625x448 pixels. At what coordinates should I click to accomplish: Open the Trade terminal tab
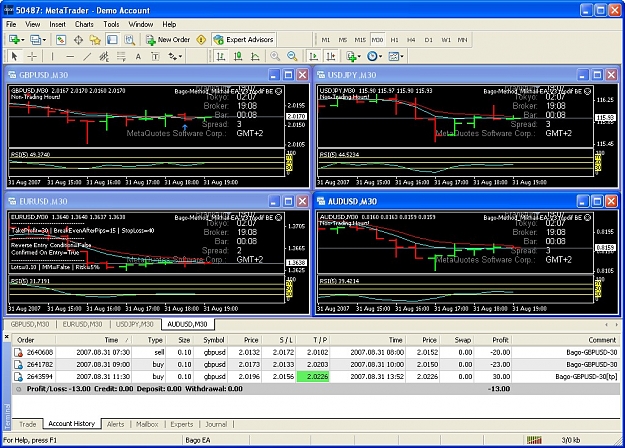click(x=28, y=424)
